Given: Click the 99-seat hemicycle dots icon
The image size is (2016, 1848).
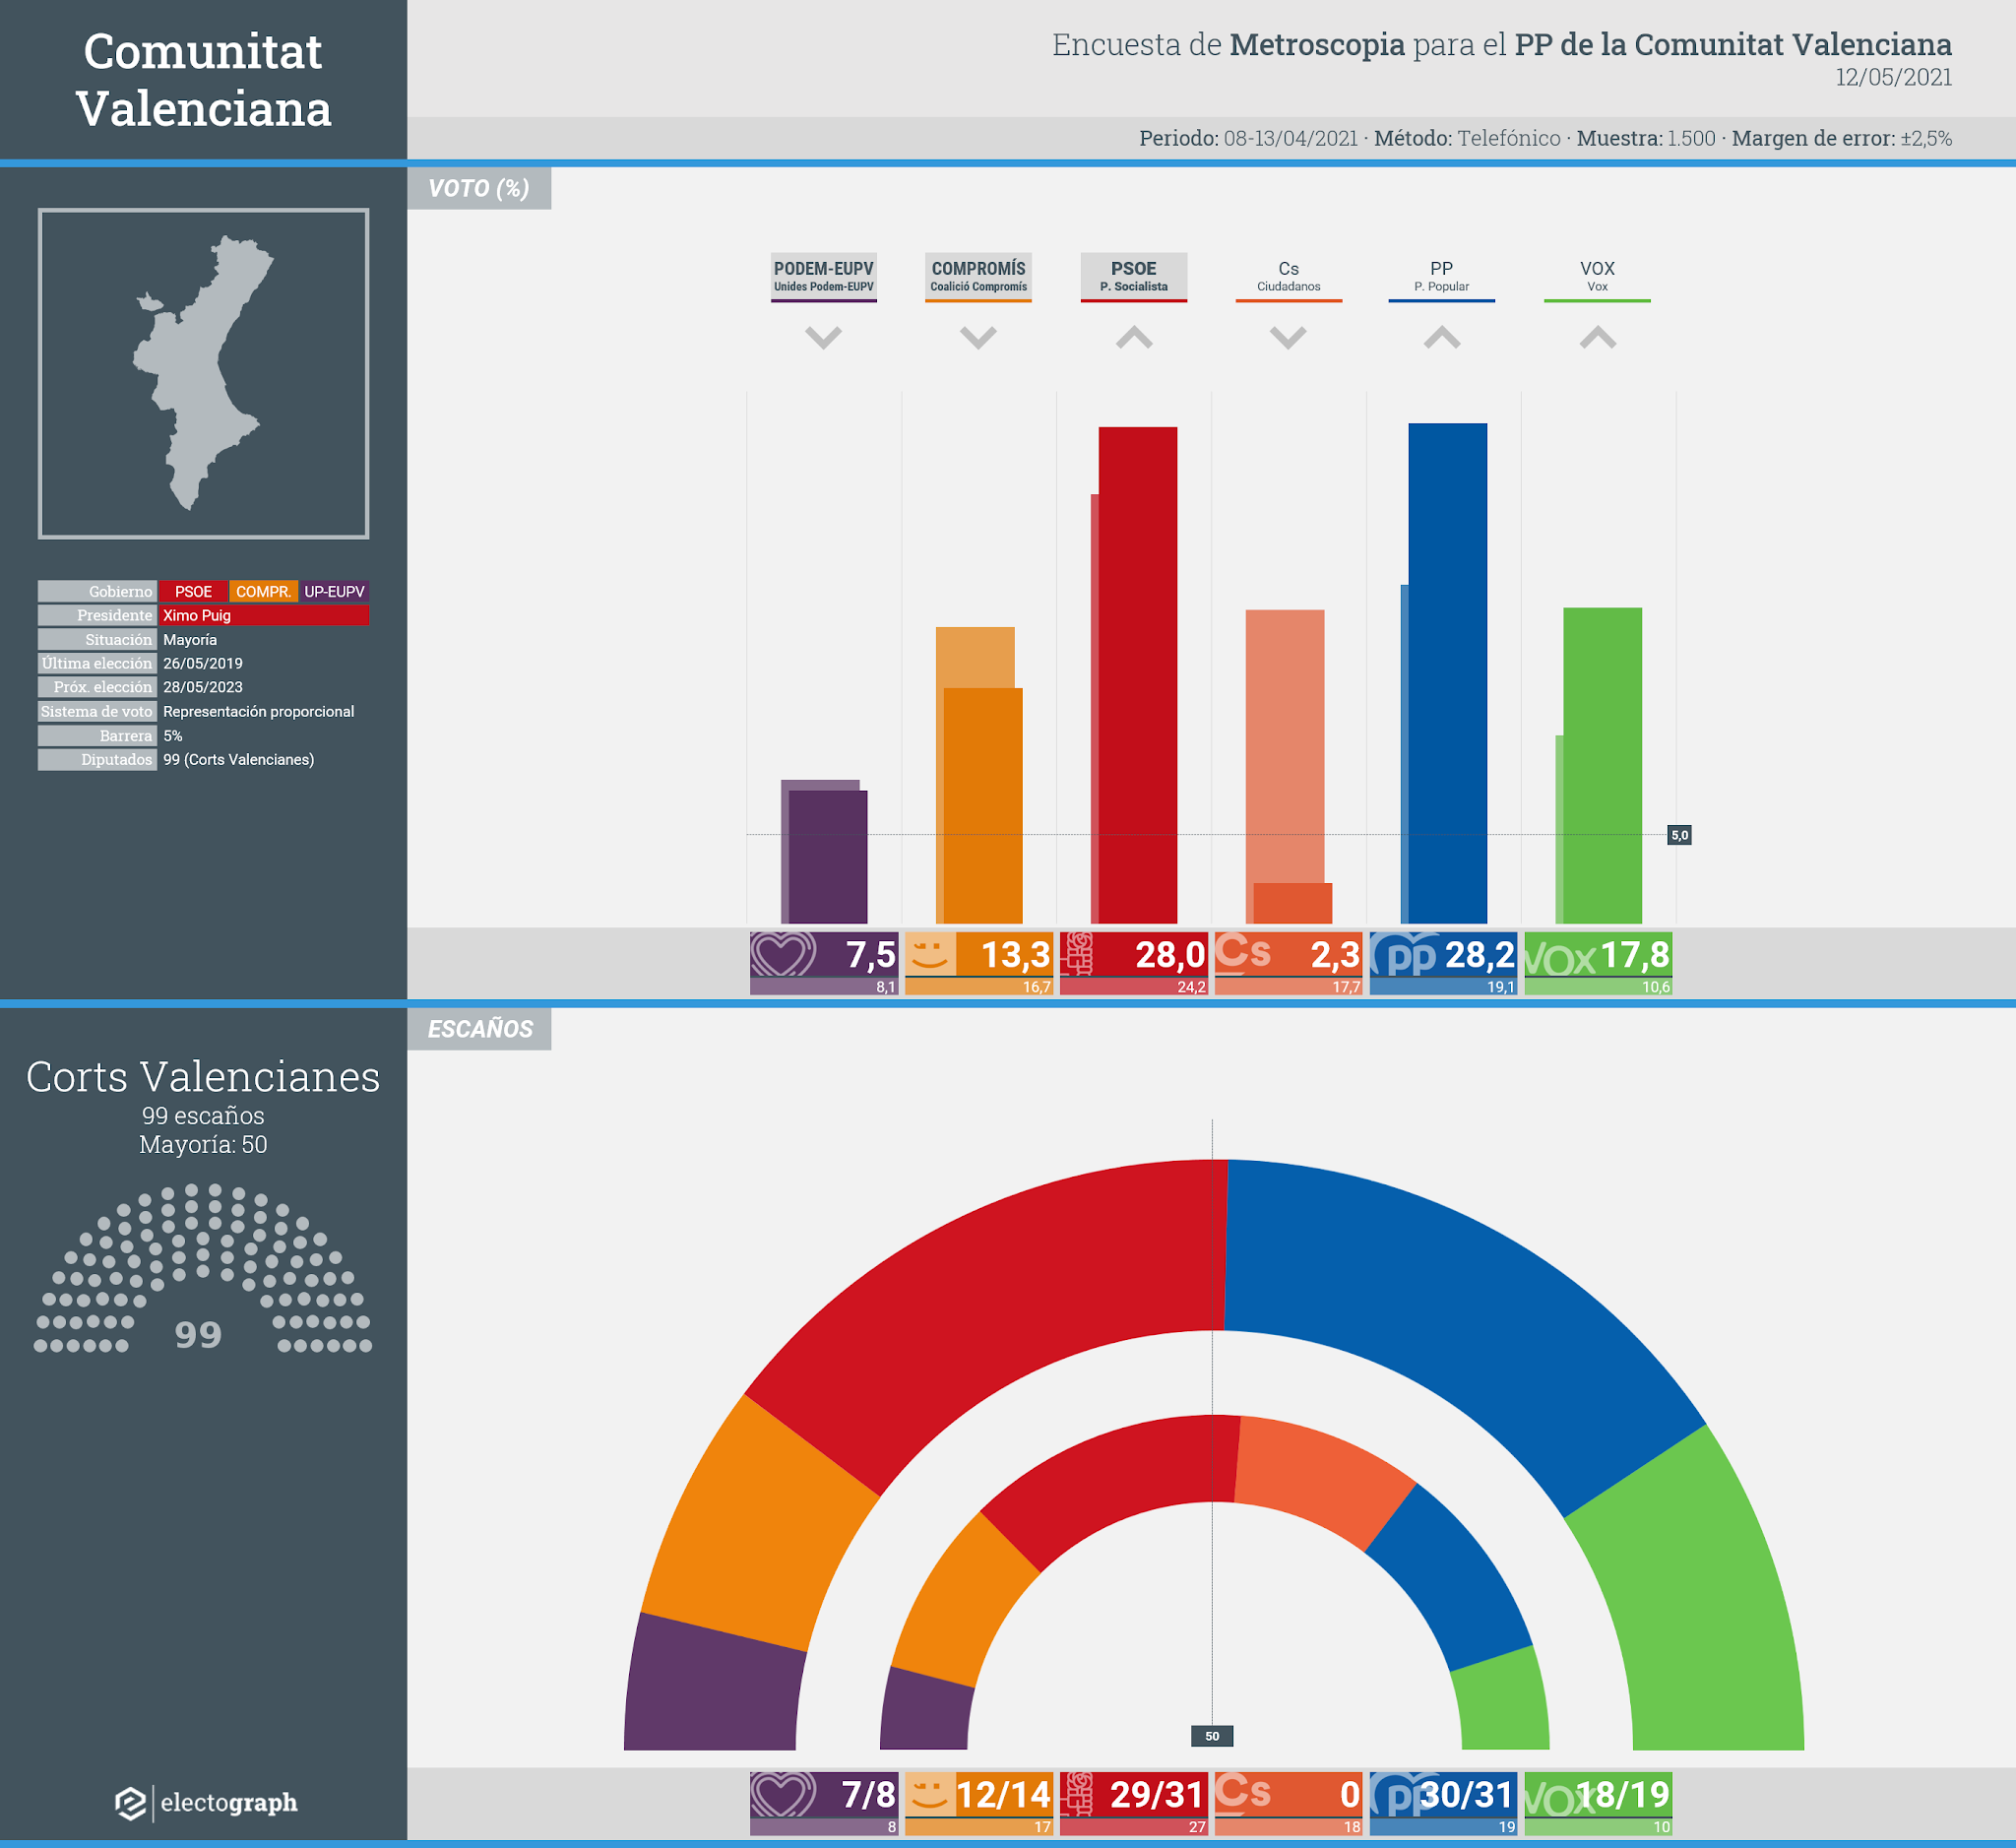Looking at the screenshot, I should tap(203, 1268).
